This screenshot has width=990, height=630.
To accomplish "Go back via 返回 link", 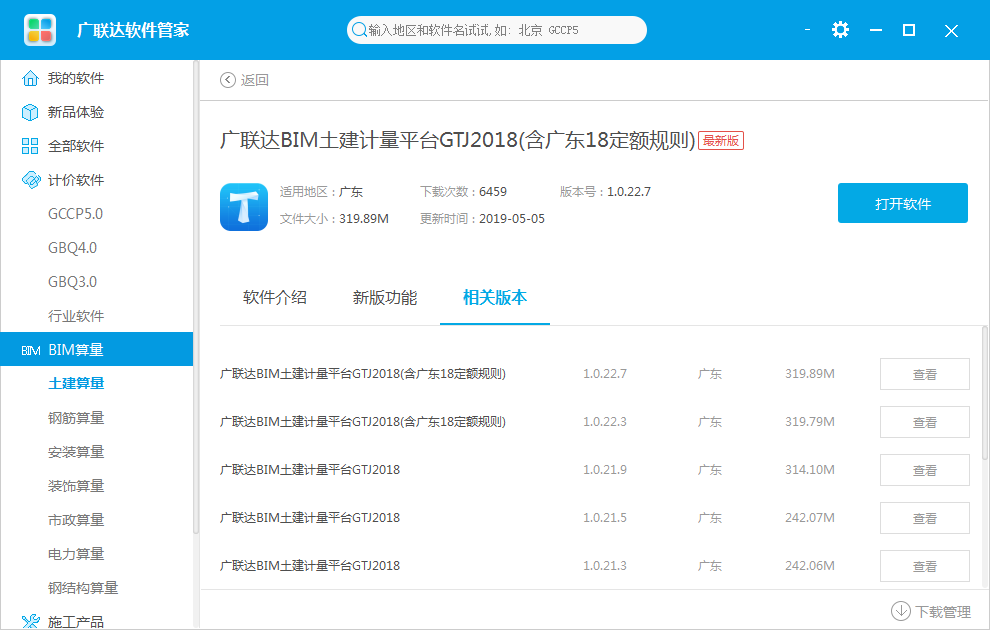I will (254, 80).
